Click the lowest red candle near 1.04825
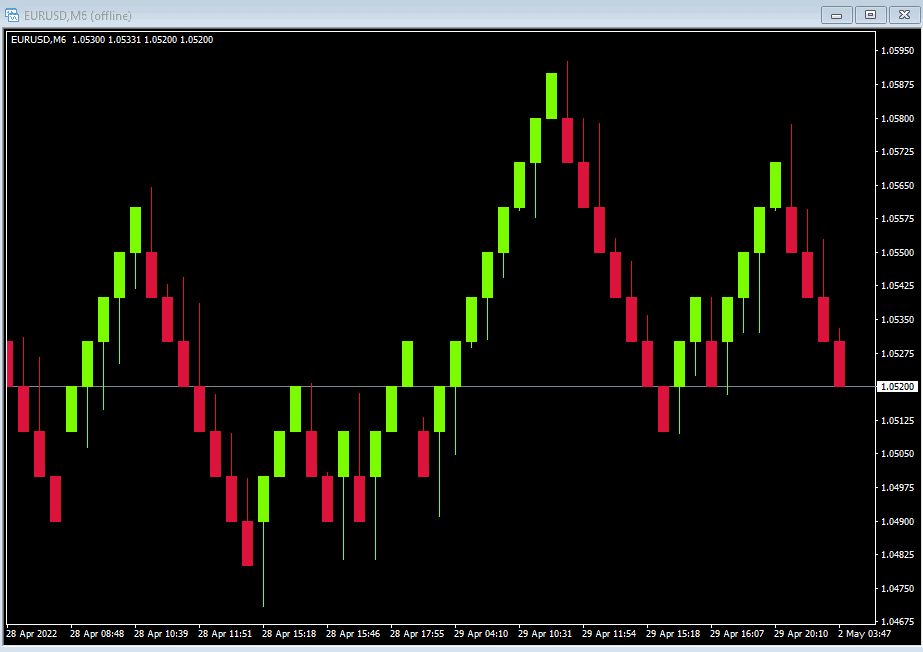 [x=247, y=543]
